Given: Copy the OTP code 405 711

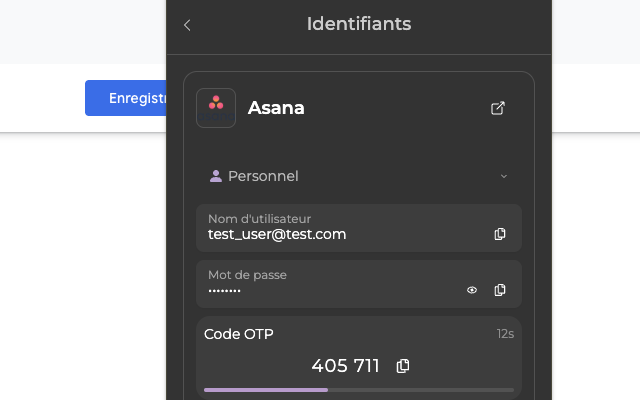Looking at the screenshot, I should [x=403, y=366].
